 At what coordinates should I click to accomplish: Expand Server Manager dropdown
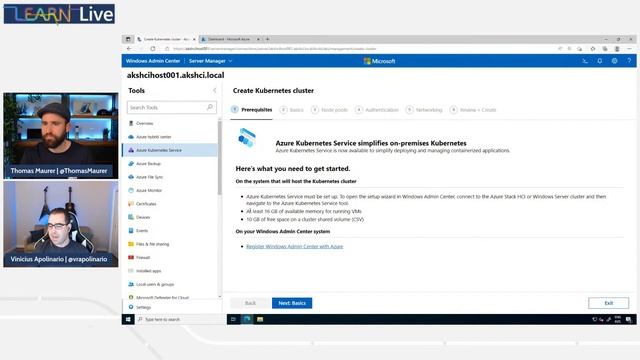coord(211,61)
